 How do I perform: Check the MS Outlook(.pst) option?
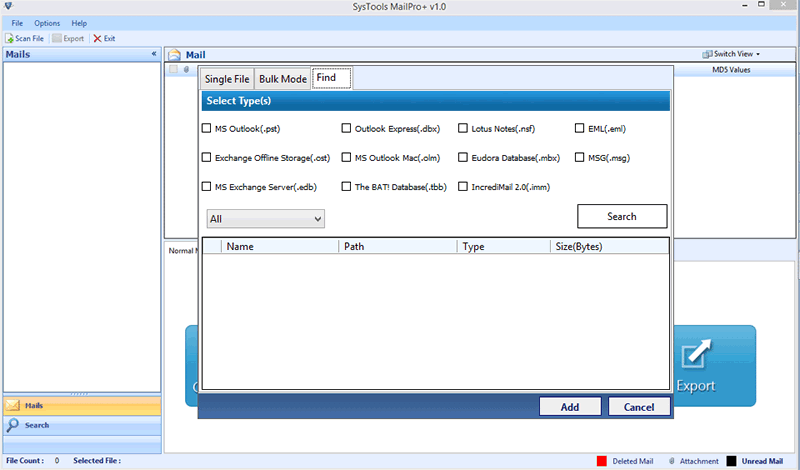206,128
